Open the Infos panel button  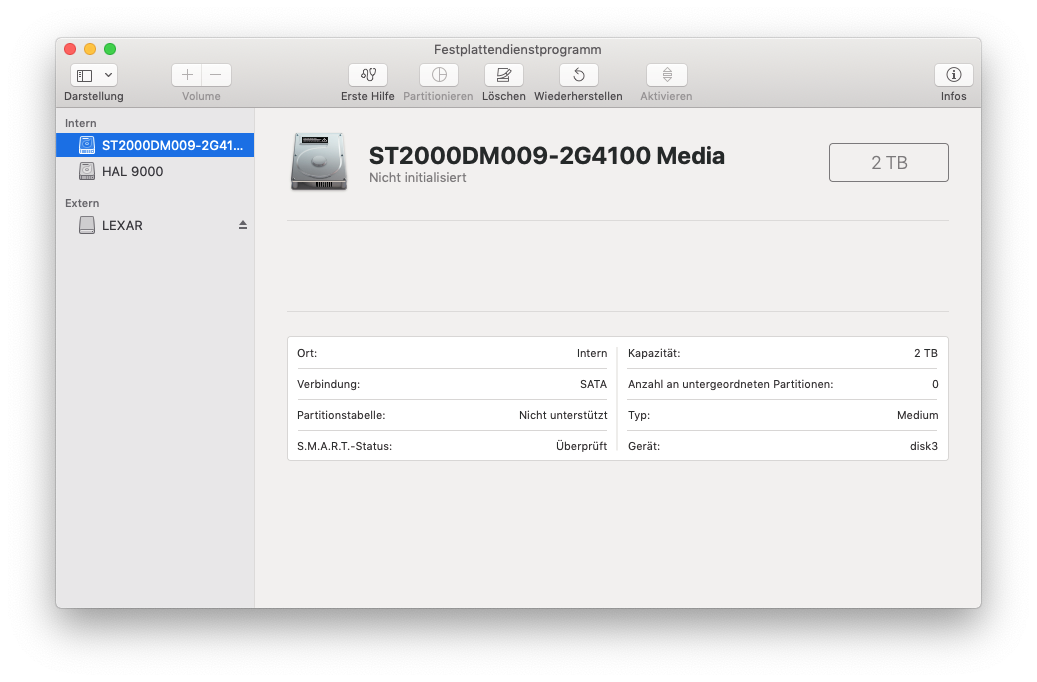click(x=953, y=75)
